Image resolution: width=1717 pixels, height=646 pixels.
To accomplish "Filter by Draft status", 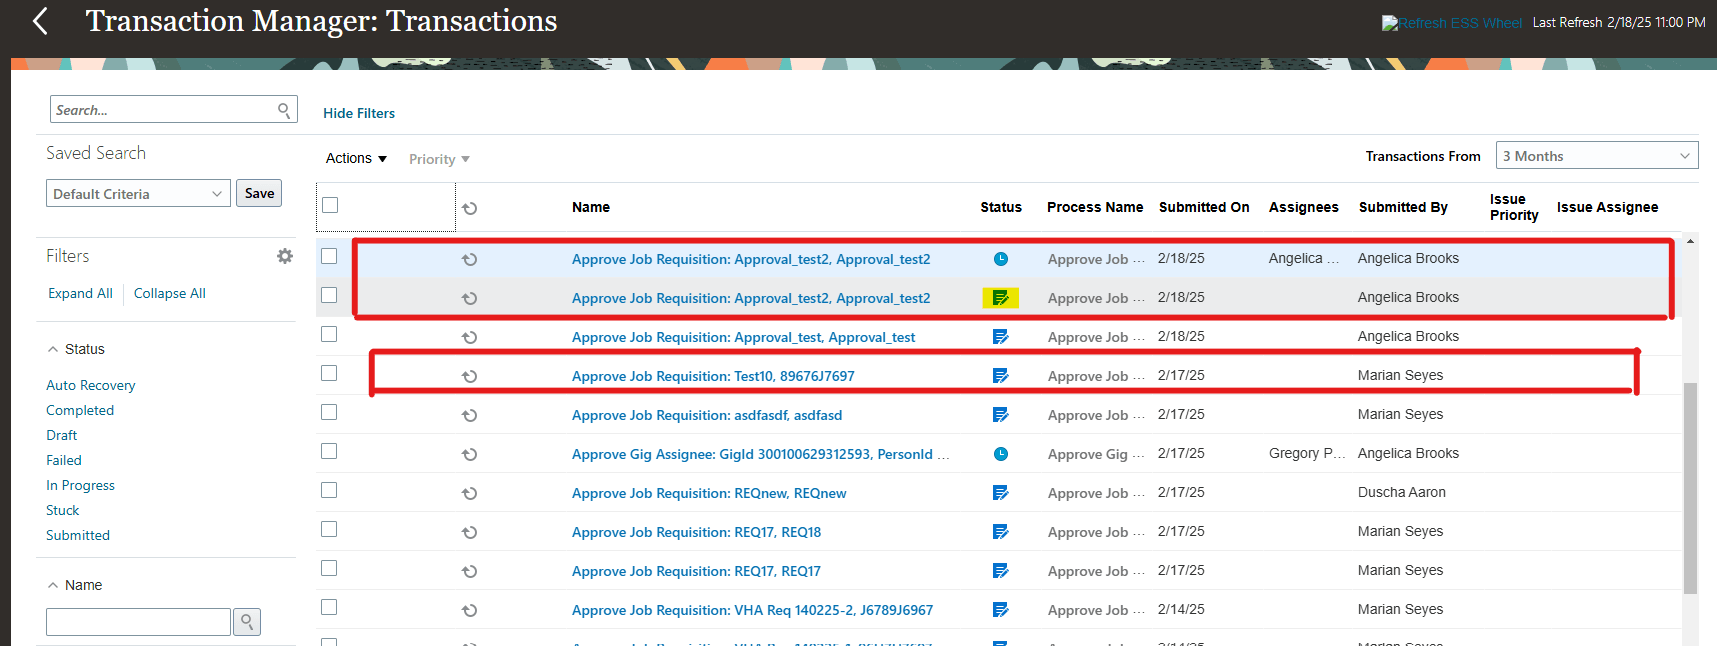I will [61, 435].
